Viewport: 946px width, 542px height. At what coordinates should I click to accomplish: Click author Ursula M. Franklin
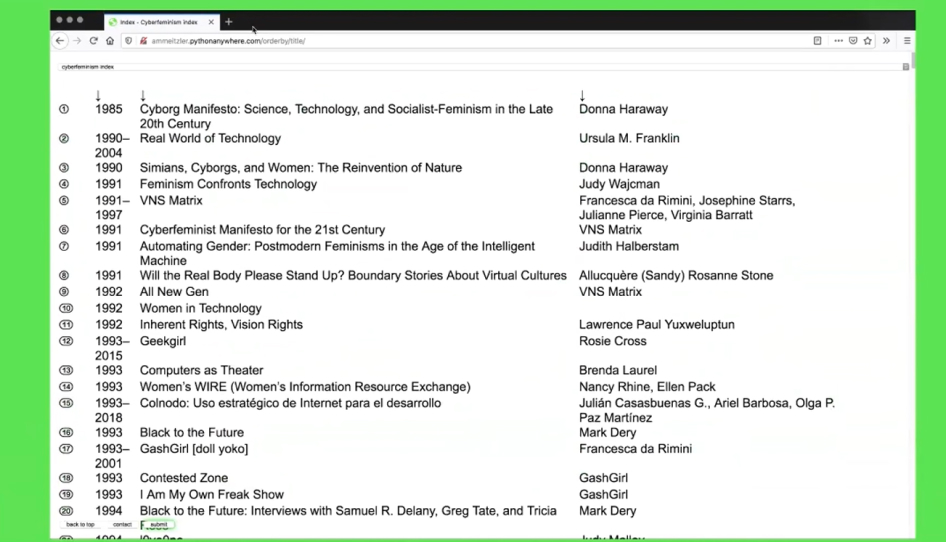click(629, 138)
